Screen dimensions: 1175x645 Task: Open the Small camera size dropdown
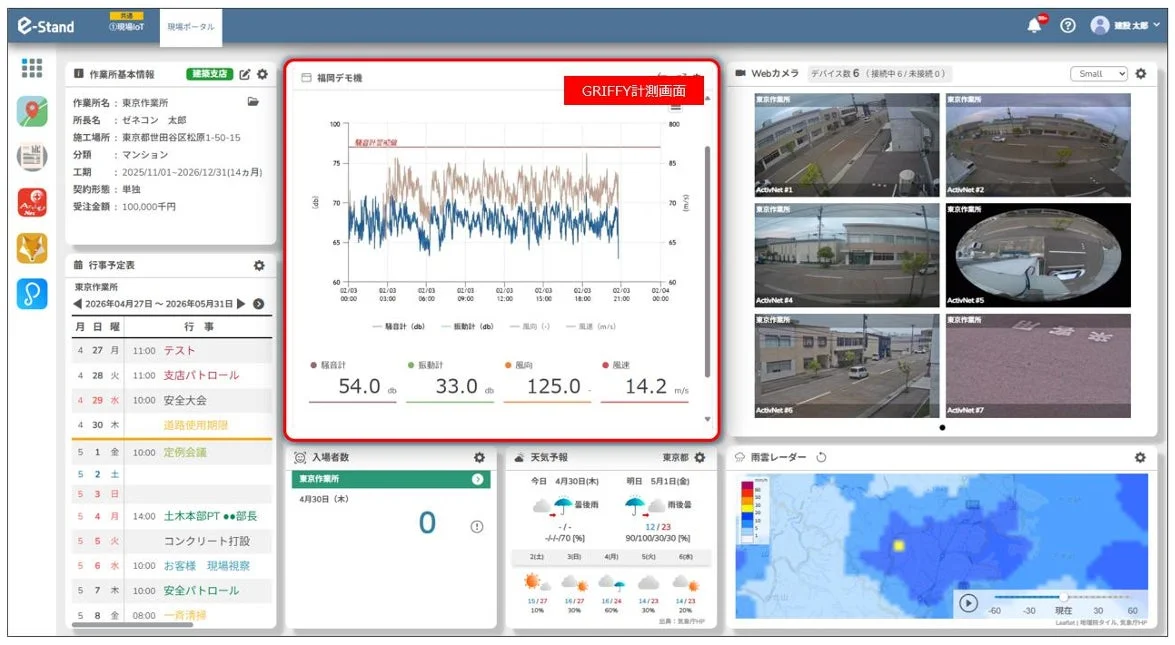(1099, 73)
